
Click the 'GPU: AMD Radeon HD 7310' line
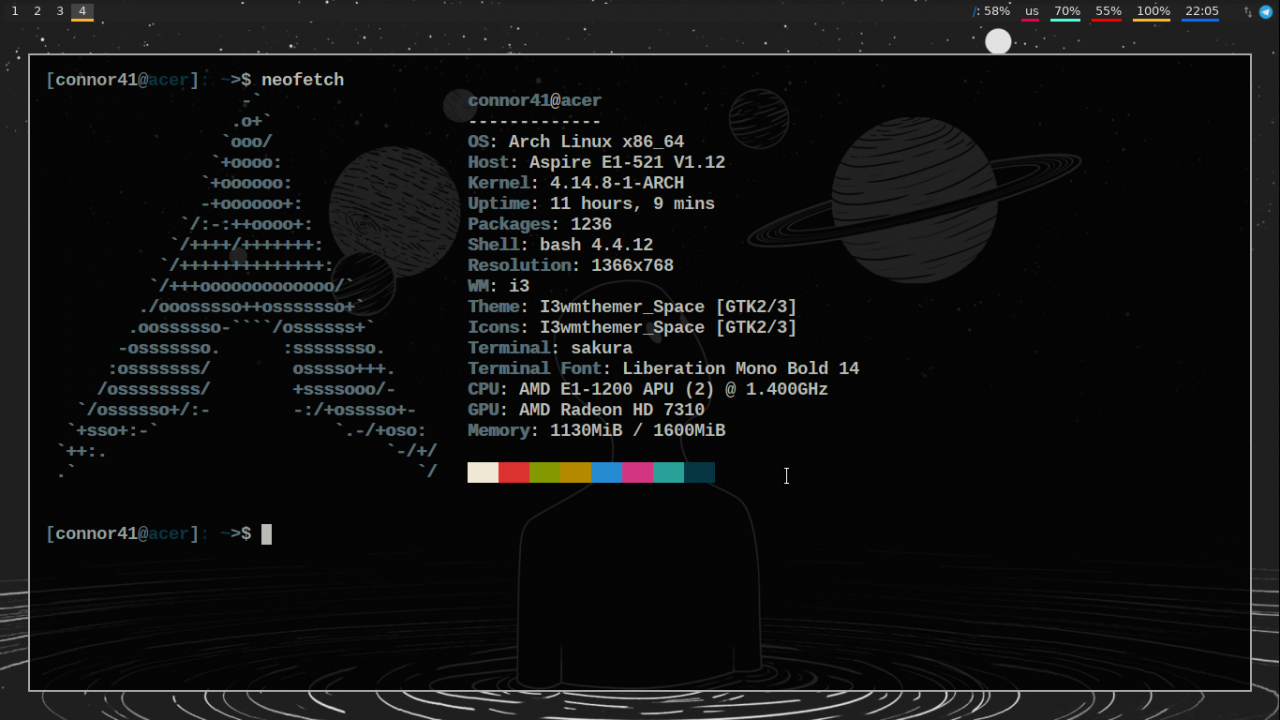coord(587,410)
